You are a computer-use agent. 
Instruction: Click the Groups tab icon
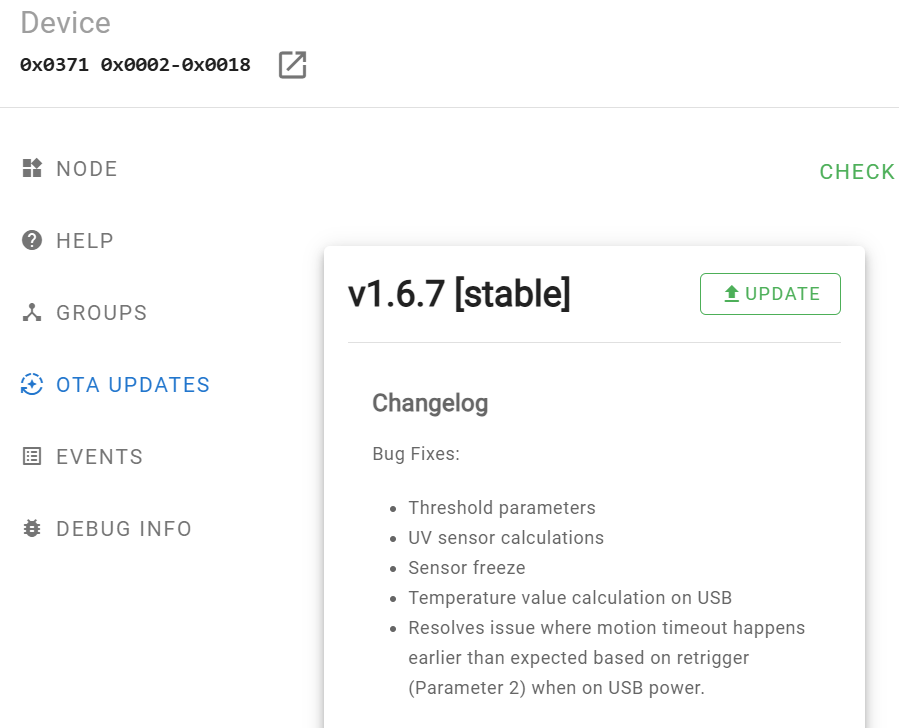[x=32, y=312]
